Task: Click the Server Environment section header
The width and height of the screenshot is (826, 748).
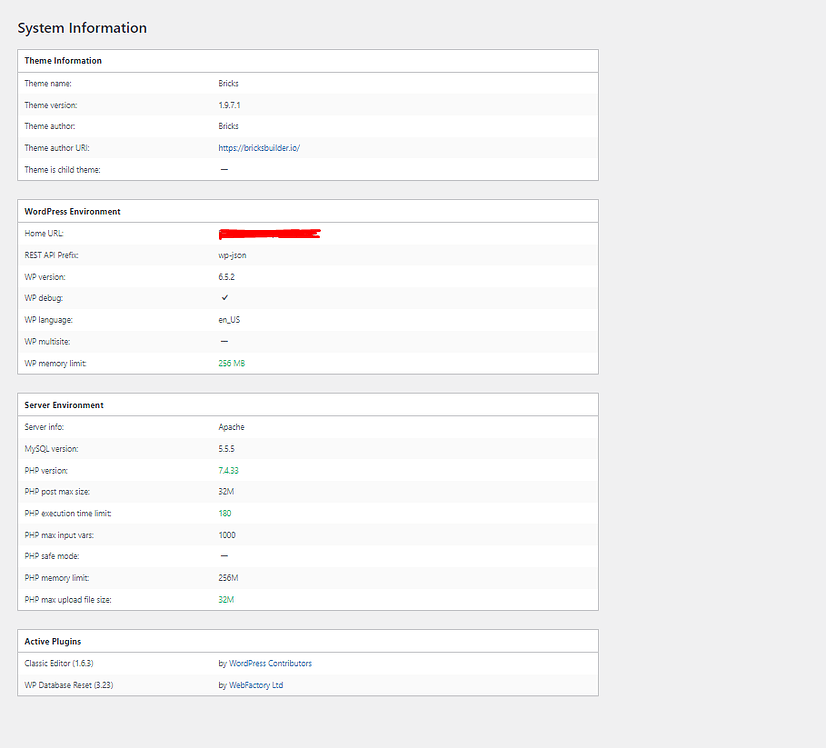Action: coord(64,405)
